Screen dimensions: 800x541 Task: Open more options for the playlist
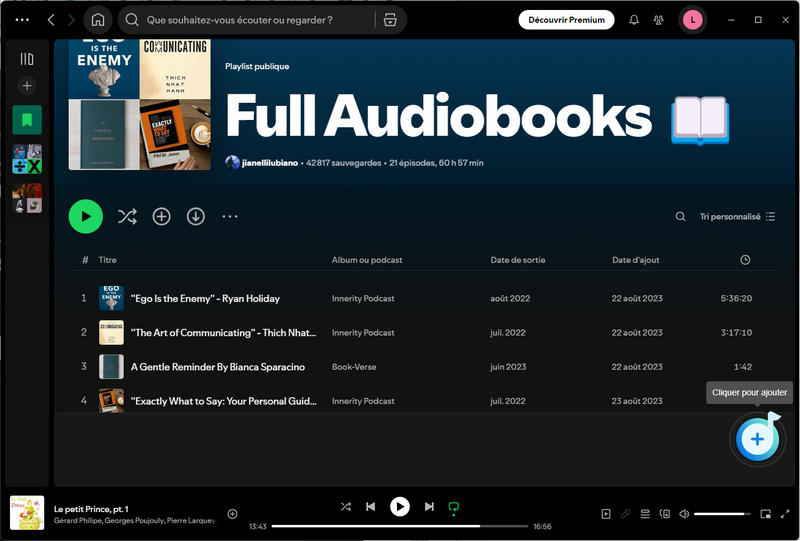tap(230, 216)
